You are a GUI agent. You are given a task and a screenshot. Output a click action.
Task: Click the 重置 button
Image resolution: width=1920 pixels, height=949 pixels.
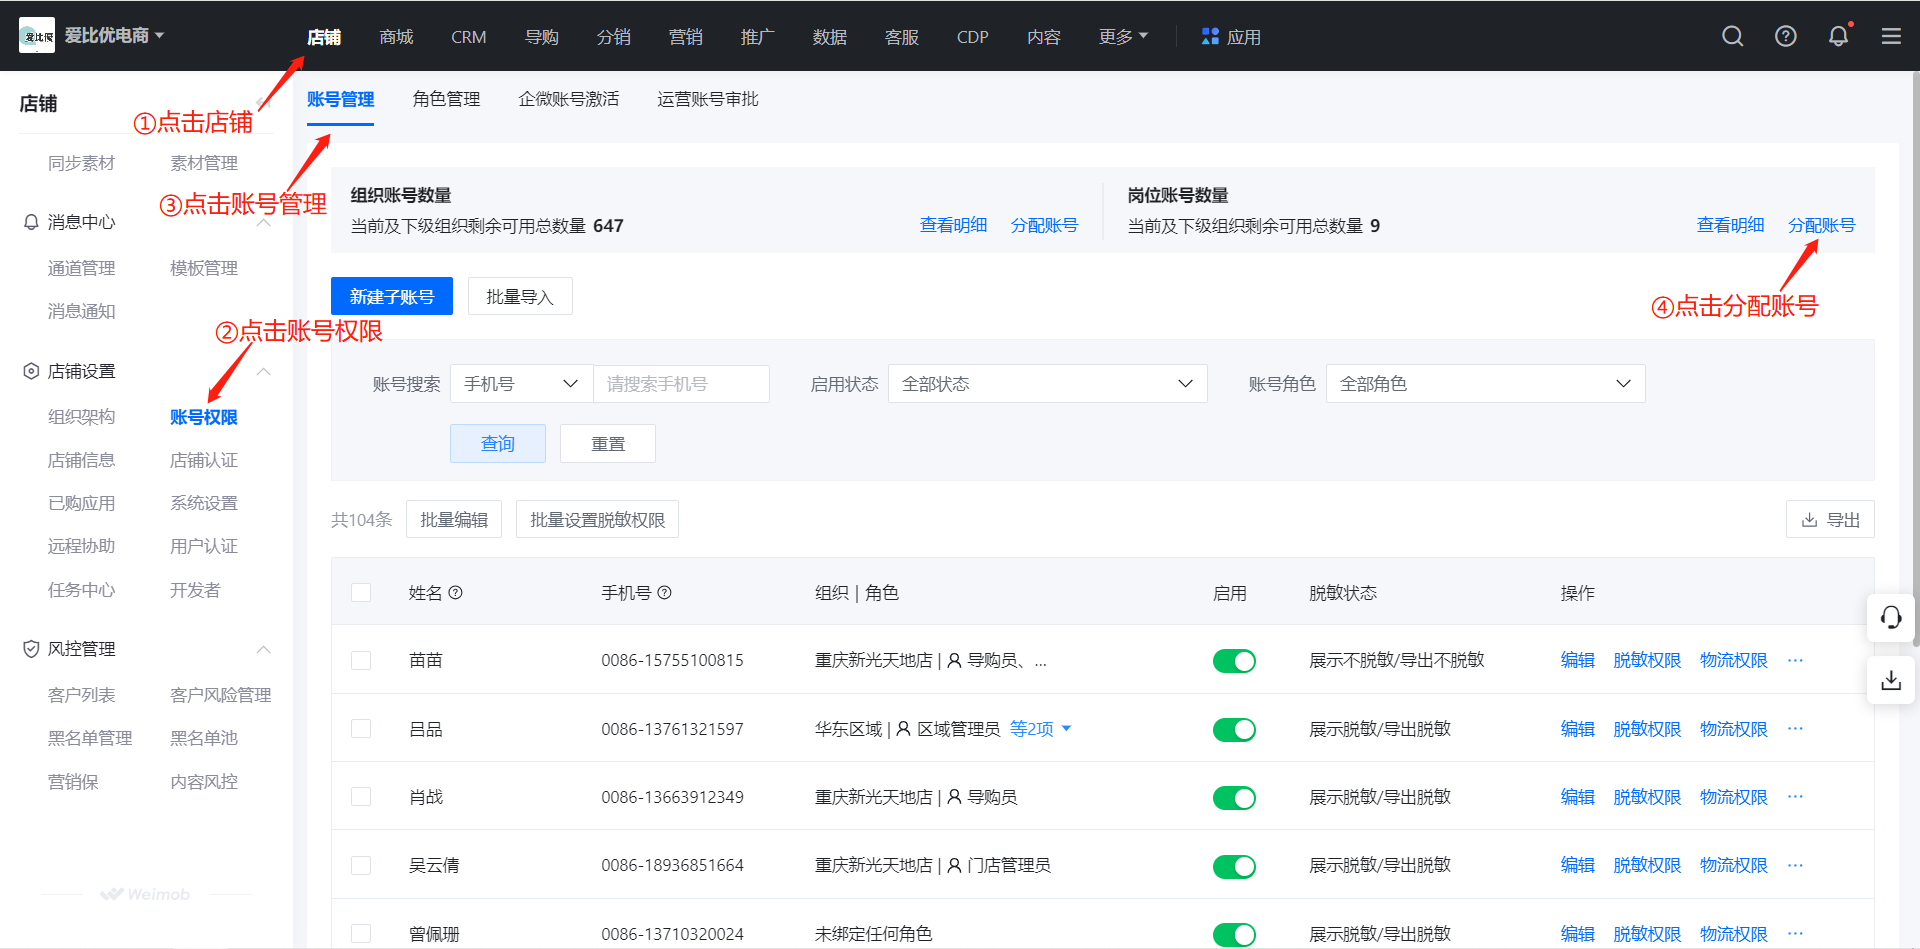608,443
